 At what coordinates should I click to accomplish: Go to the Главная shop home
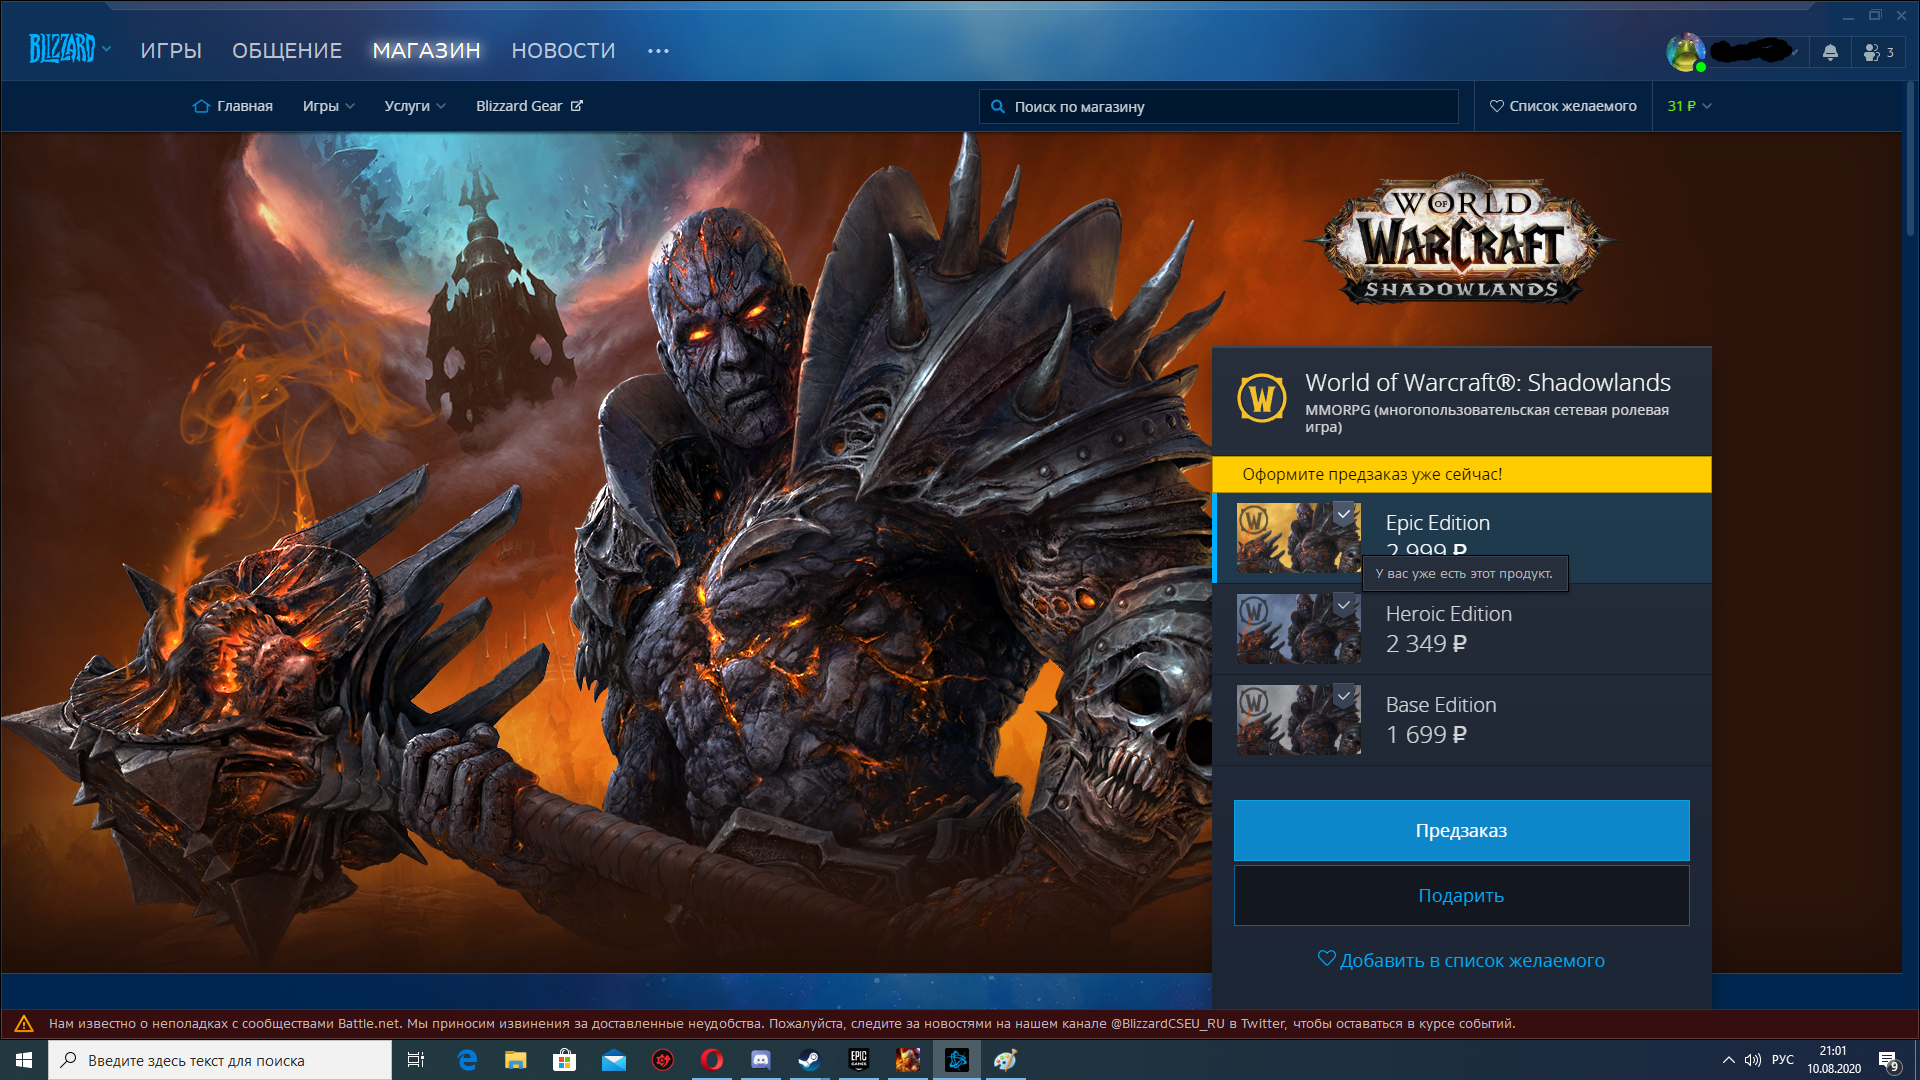click(x=232, y=106)
